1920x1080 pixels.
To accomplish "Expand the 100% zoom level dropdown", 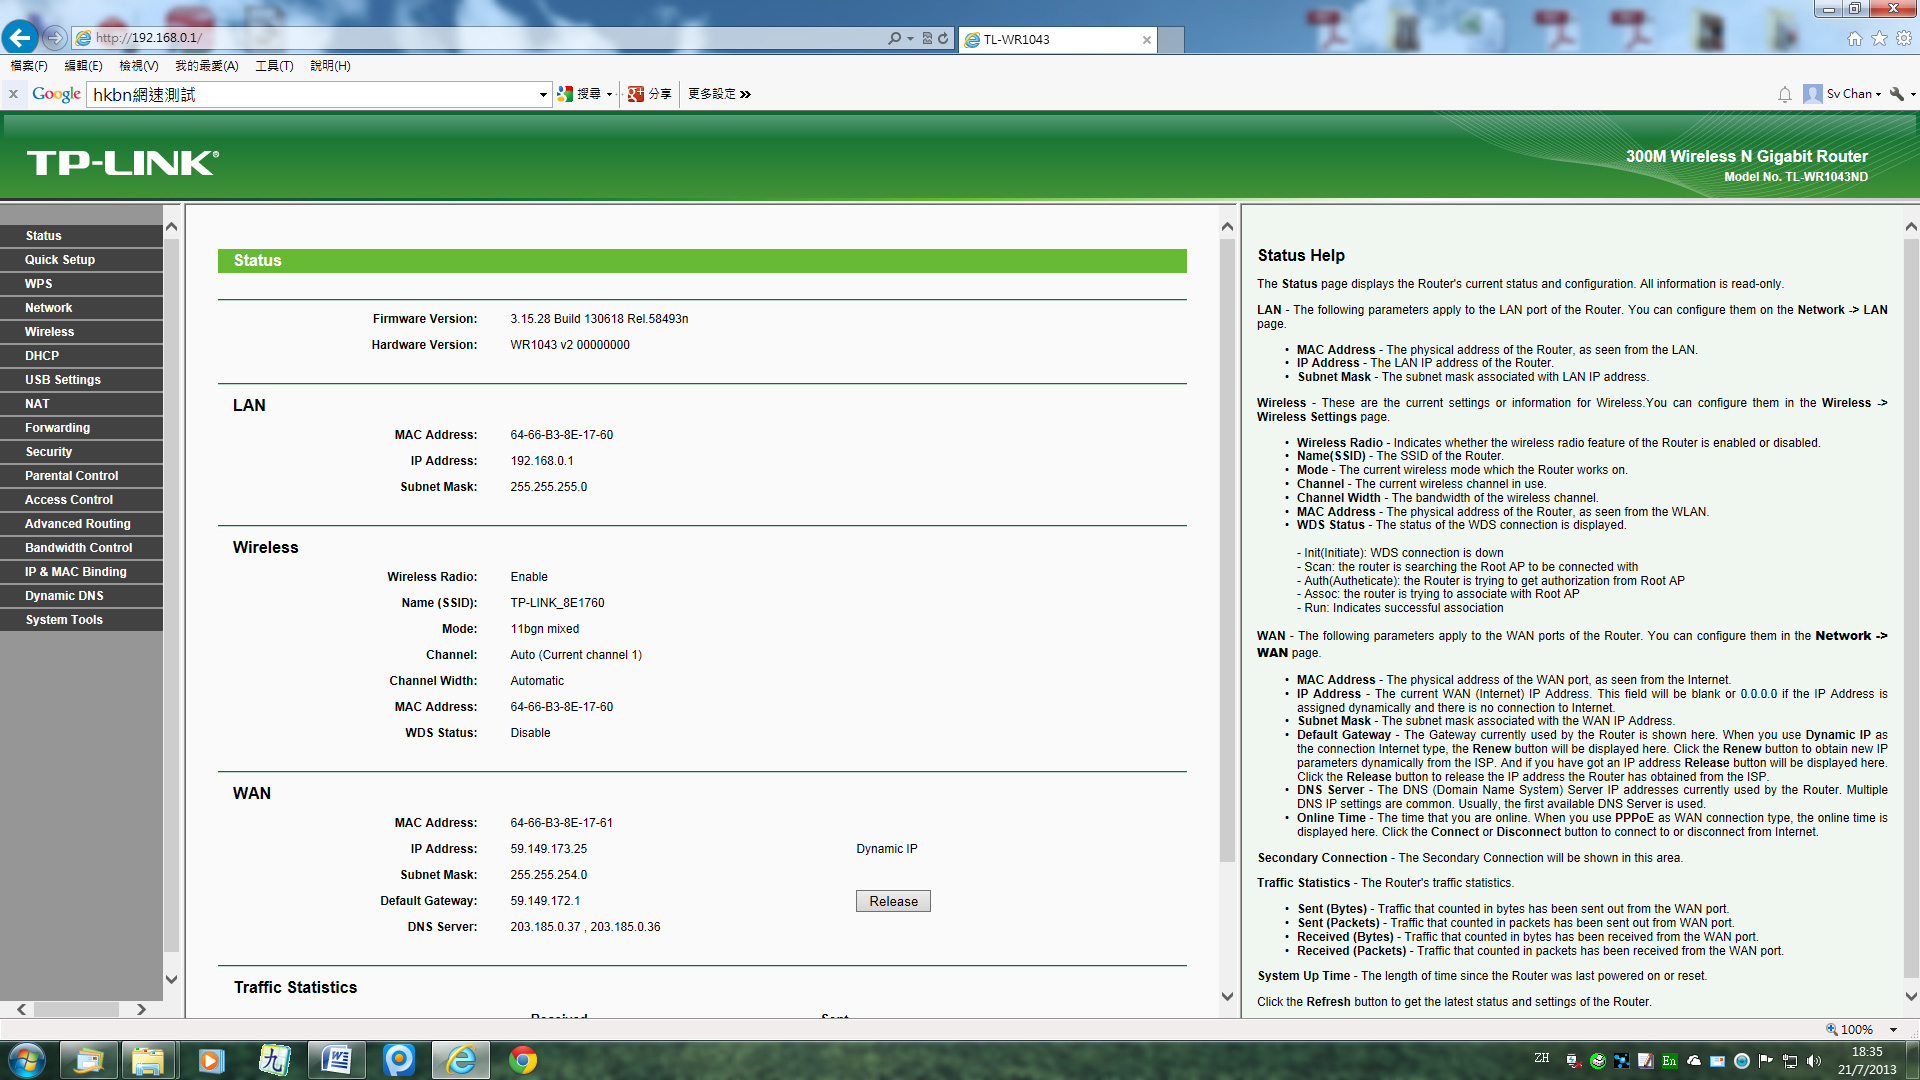I will pyautogui.click(x=1893, y=1029).
